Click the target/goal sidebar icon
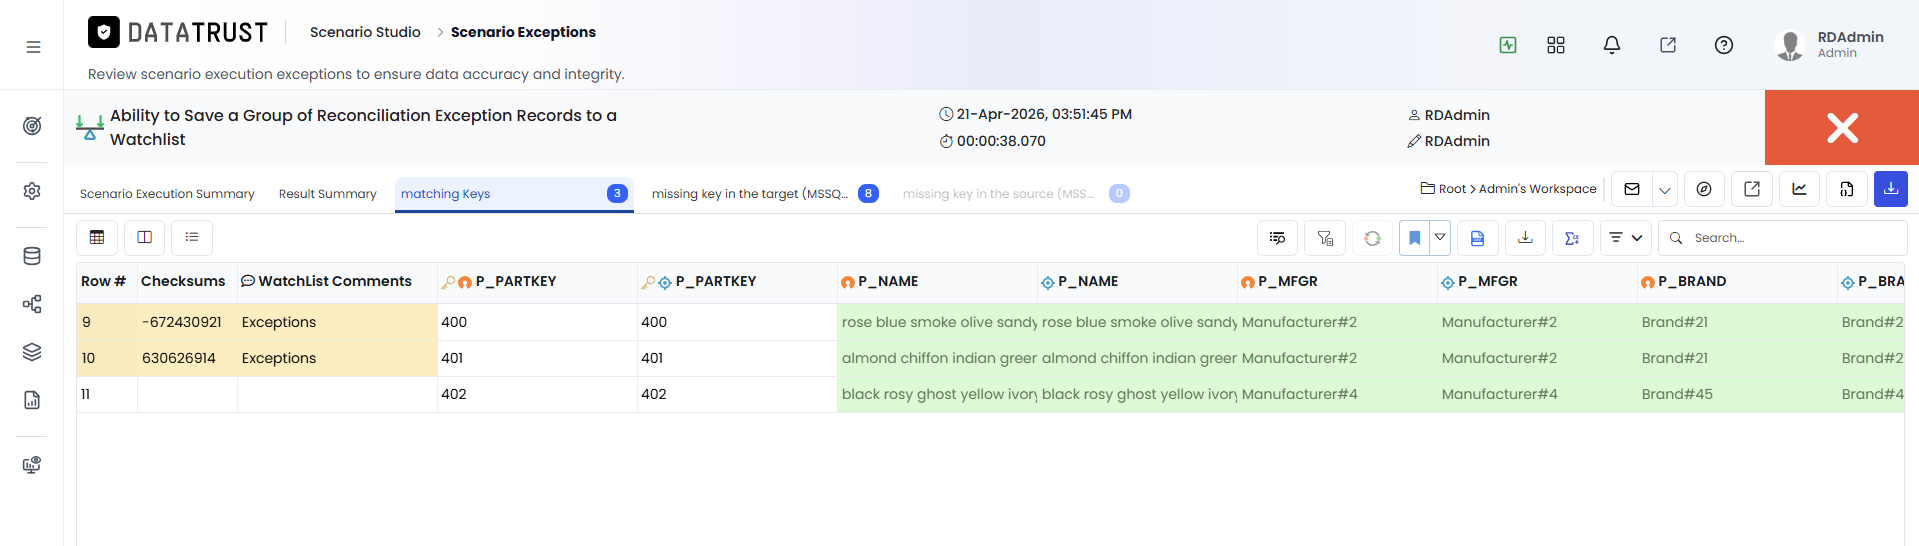1919x546 pixels. [32, 126]
